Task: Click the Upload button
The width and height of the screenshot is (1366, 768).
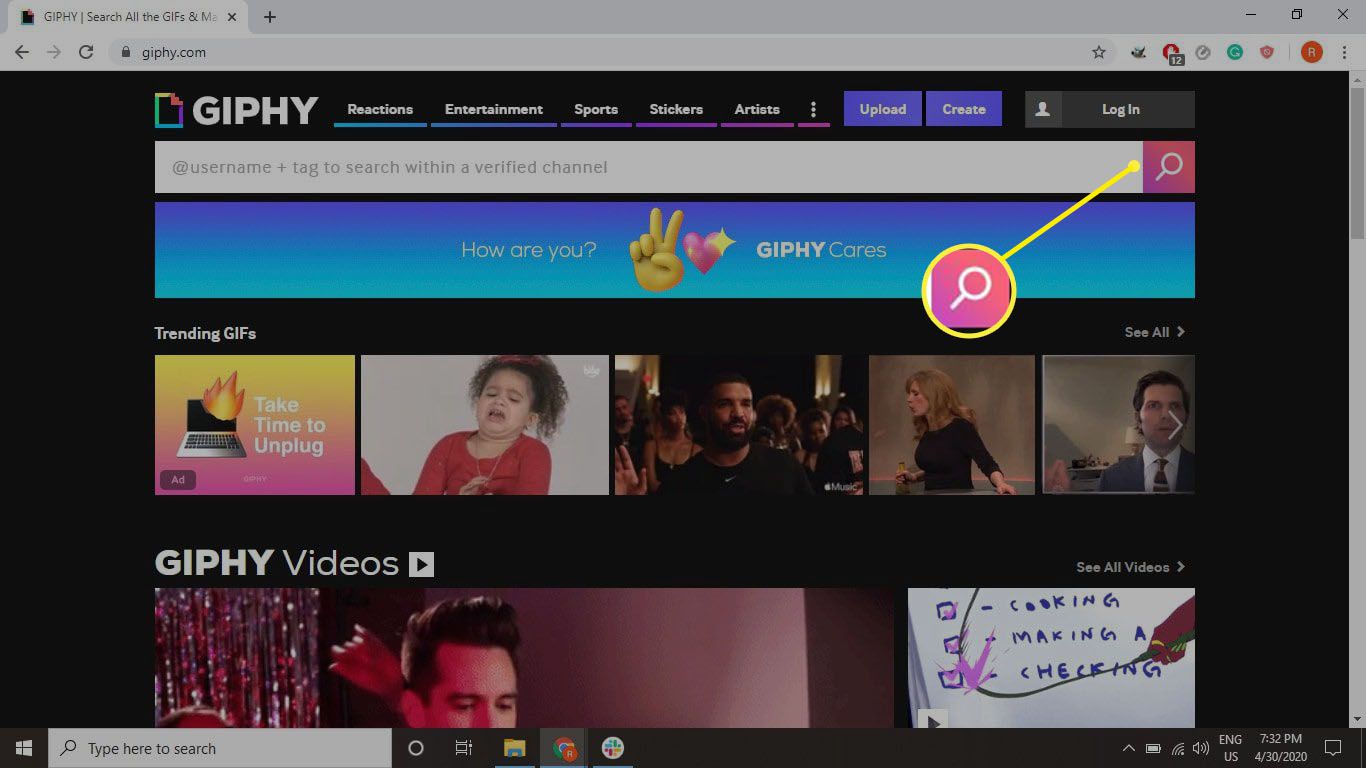Action: point(883,109)
